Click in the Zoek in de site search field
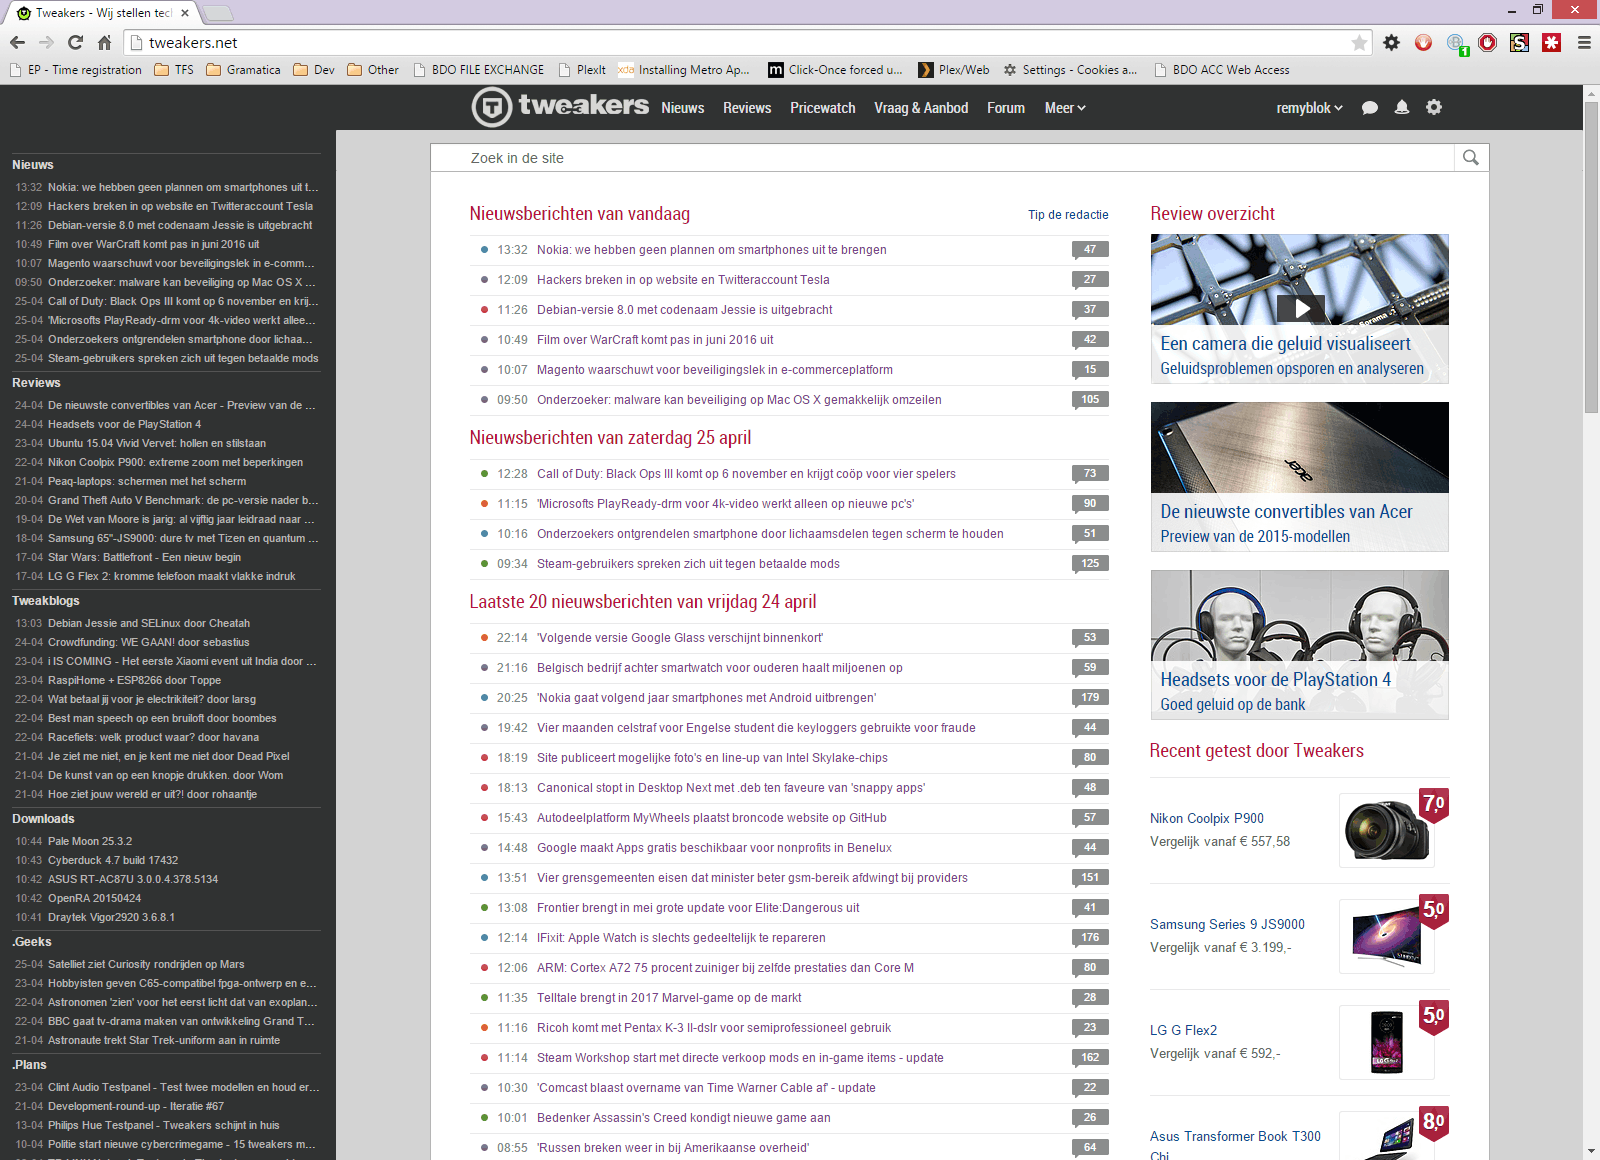Viewport: 1600px width, 1160px height. click(942, 158)
